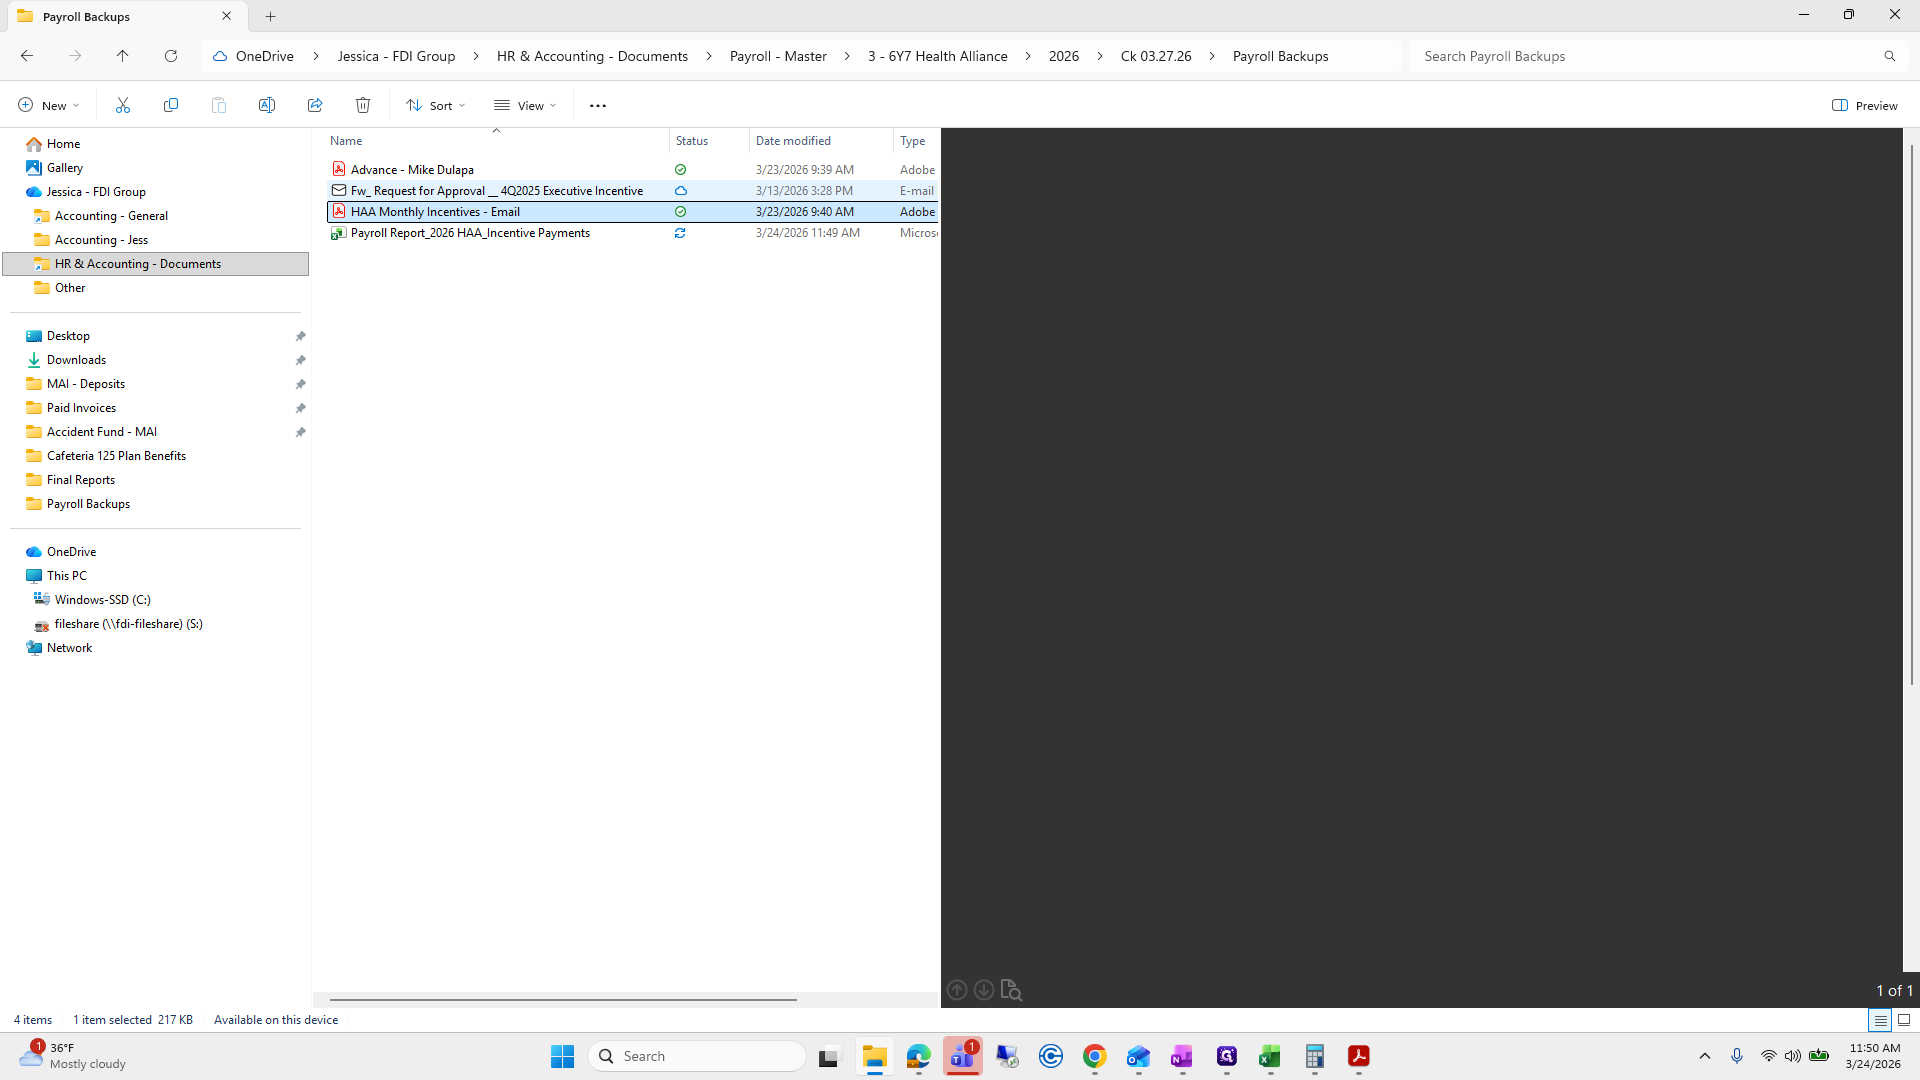This screenshot has width=1920, height=1080.
Task: Click the Delete trash icon
Action: point(363,105)
